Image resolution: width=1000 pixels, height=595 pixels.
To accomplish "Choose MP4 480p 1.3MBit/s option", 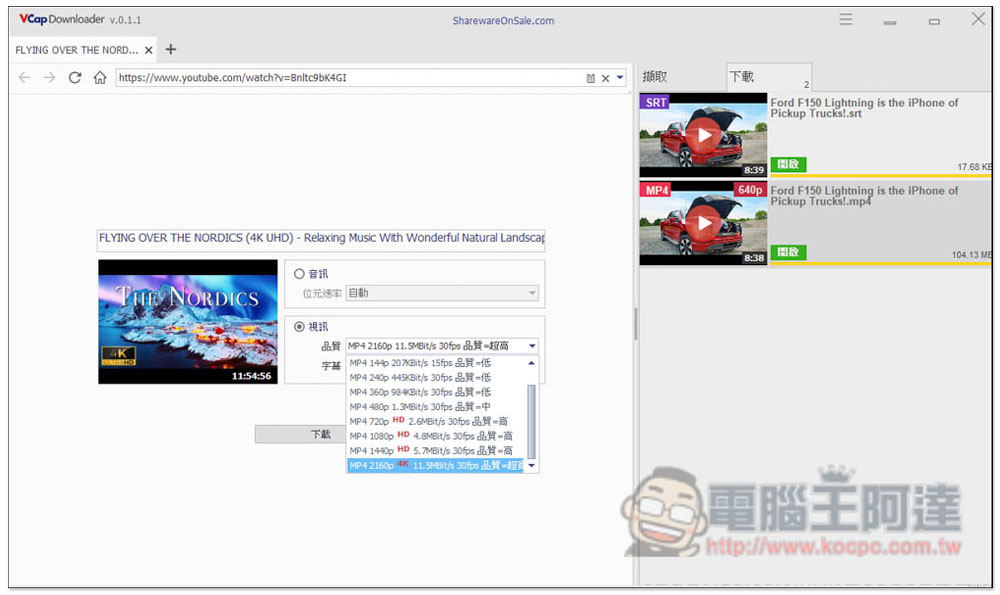I will click(x=437, y=407).
